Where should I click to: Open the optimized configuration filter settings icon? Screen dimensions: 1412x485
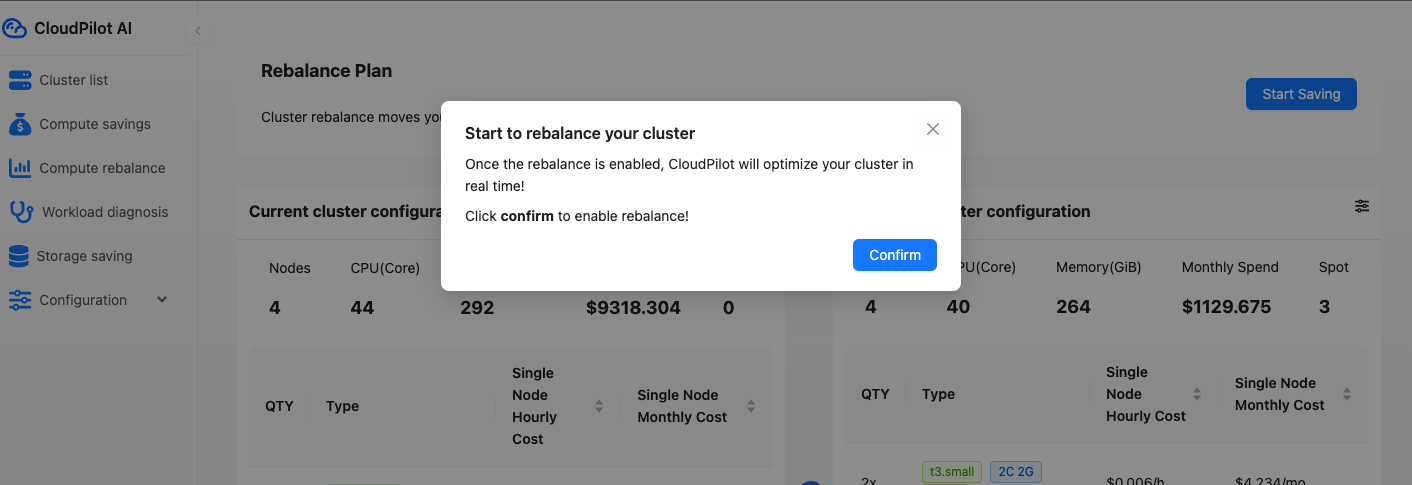1362,206
